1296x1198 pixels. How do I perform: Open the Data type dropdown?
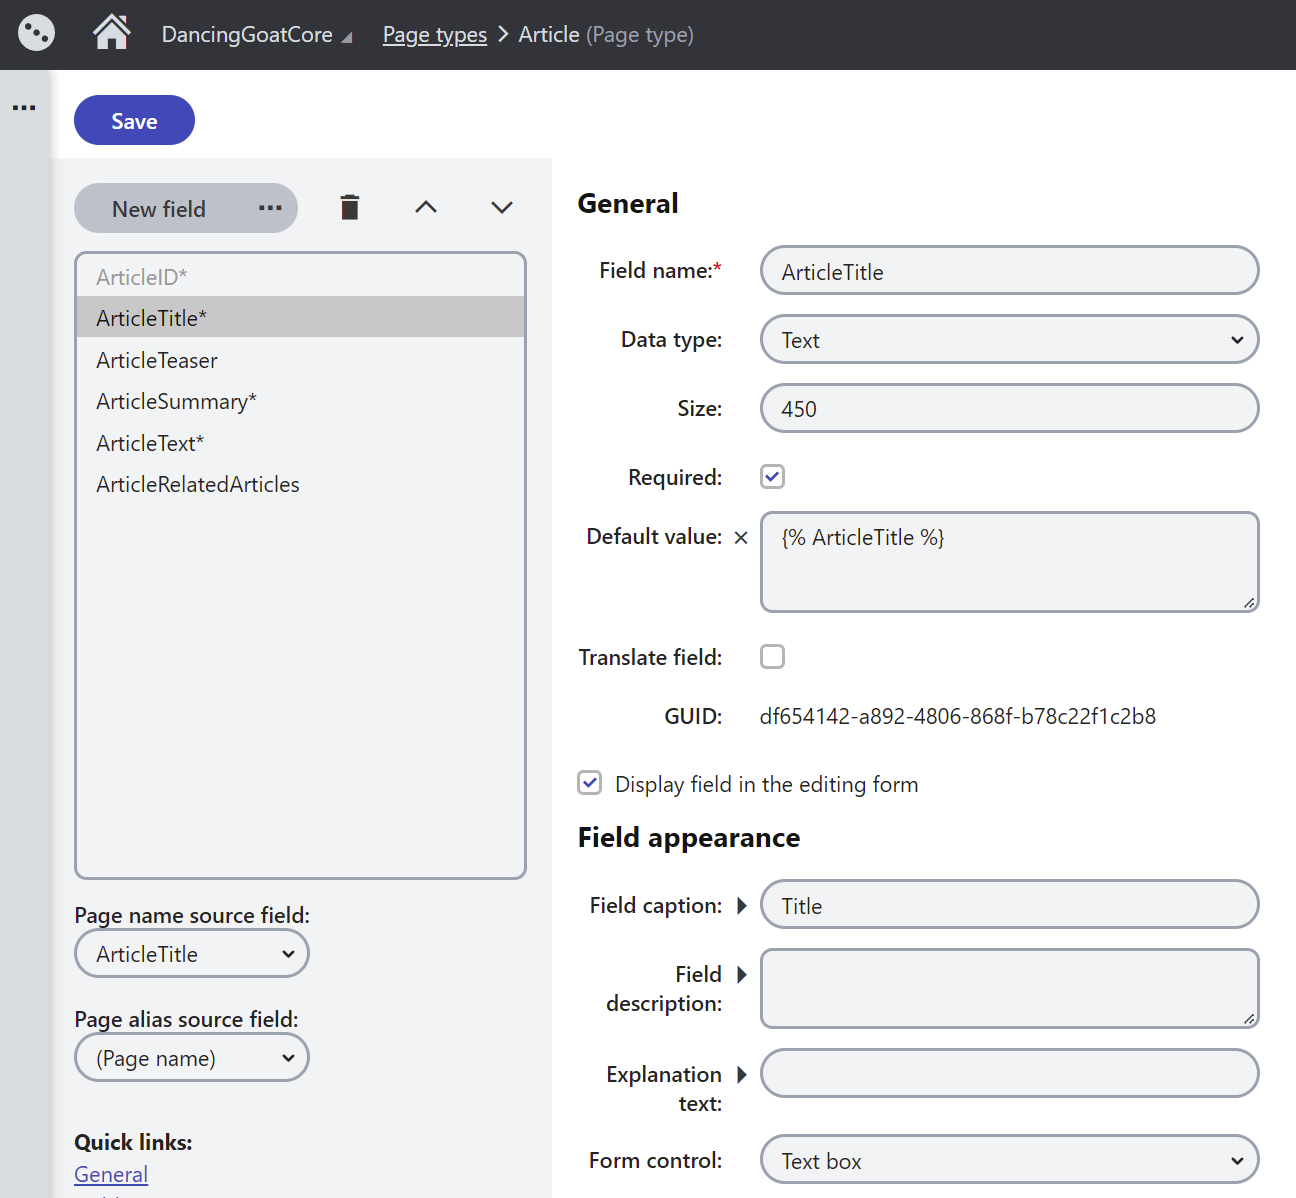tap(1009, 340)
